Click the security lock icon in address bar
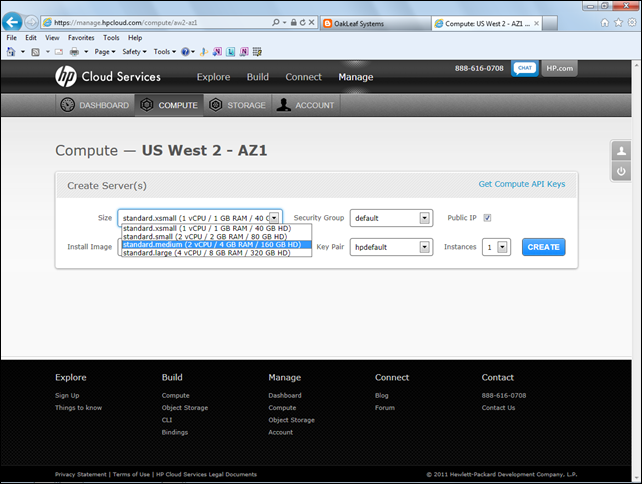This screenshot has height=484, width=642. 294,22
